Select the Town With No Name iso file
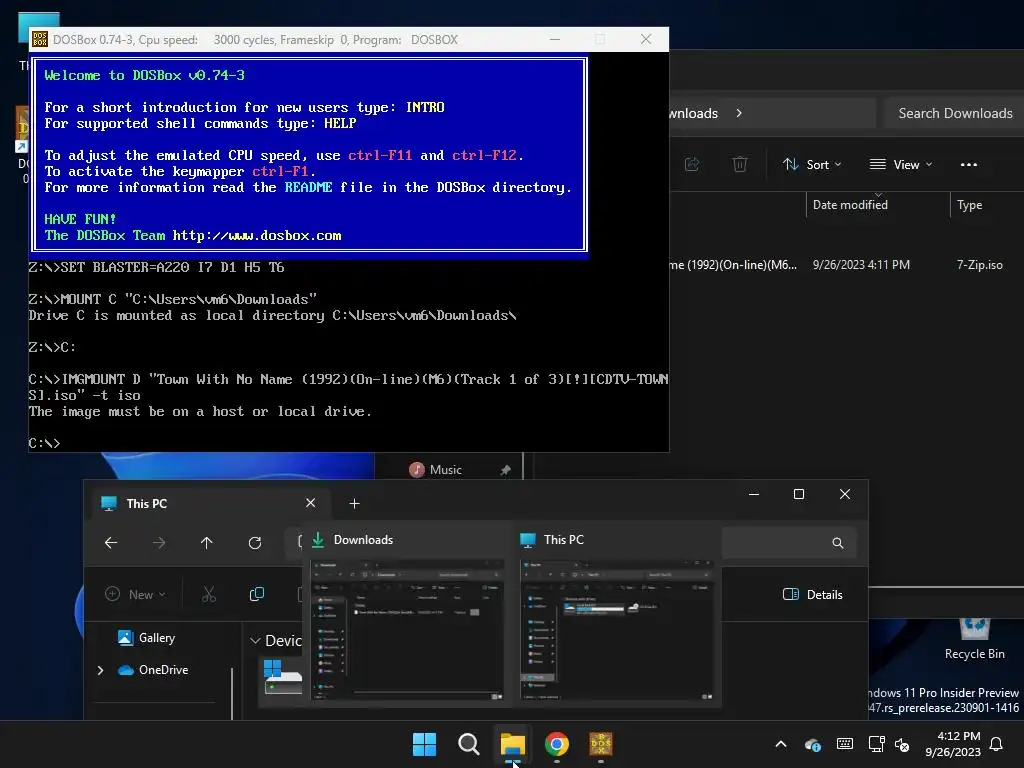 [733, 264]
